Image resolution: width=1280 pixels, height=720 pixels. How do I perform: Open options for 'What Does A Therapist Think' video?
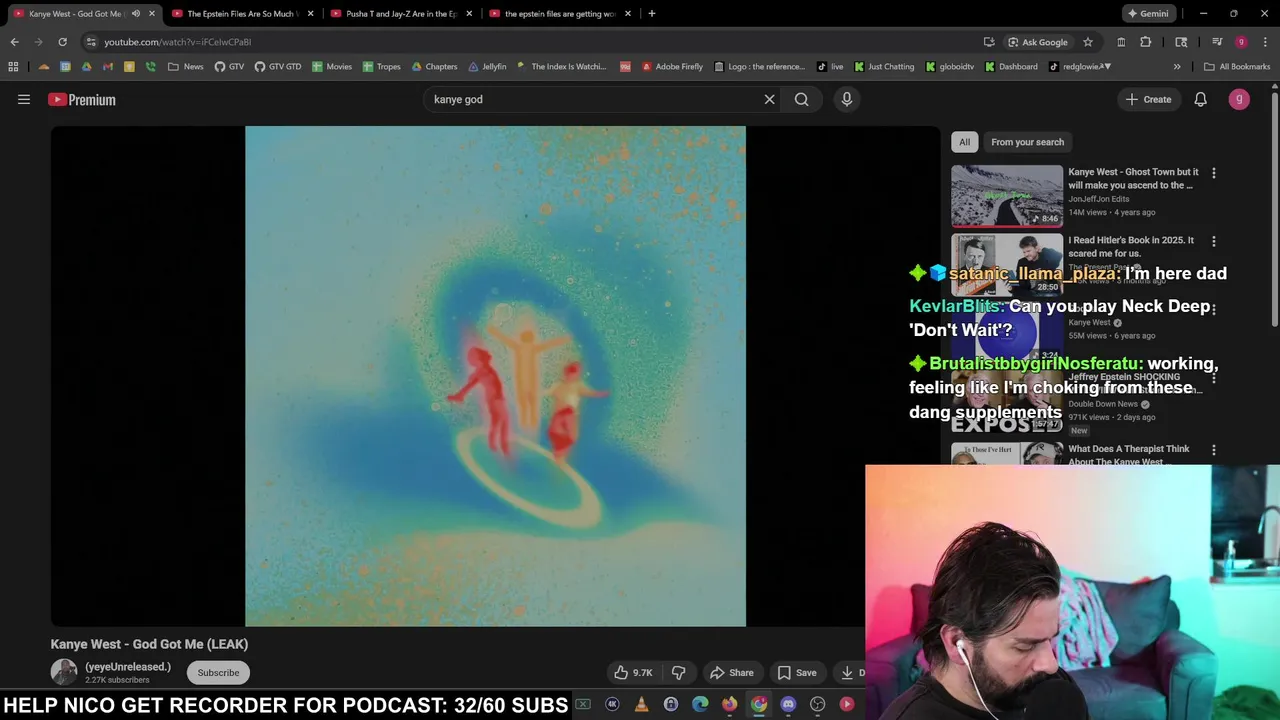(1213, 450)
